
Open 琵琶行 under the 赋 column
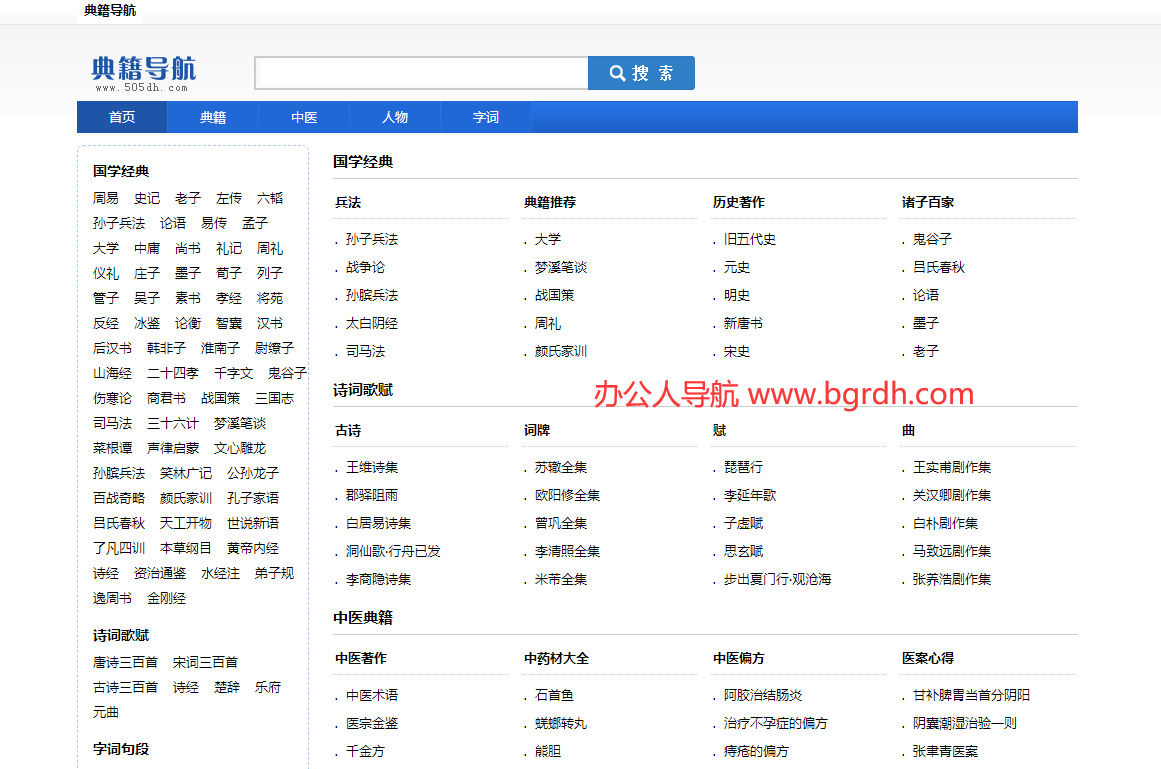pos(743,467)
